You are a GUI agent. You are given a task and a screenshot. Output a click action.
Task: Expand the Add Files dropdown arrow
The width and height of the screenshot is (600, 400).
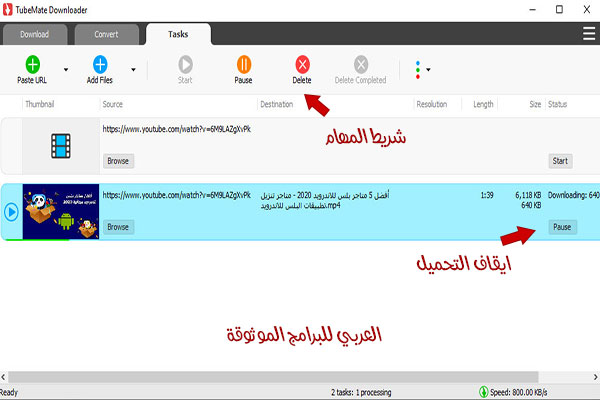pos(133,70)
